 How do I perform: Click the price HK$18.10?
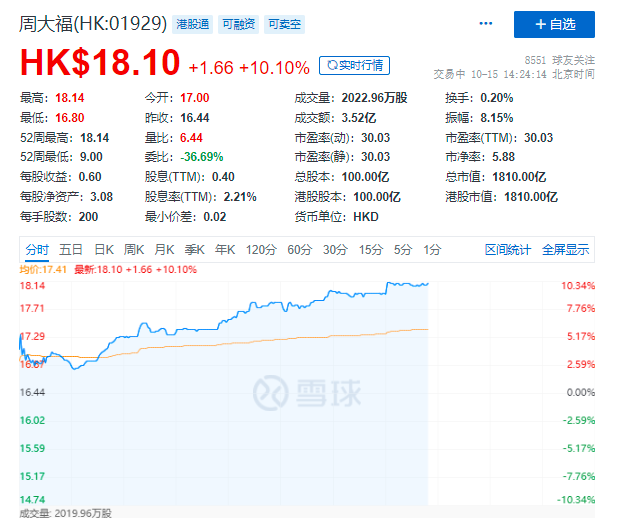(100, 62)
